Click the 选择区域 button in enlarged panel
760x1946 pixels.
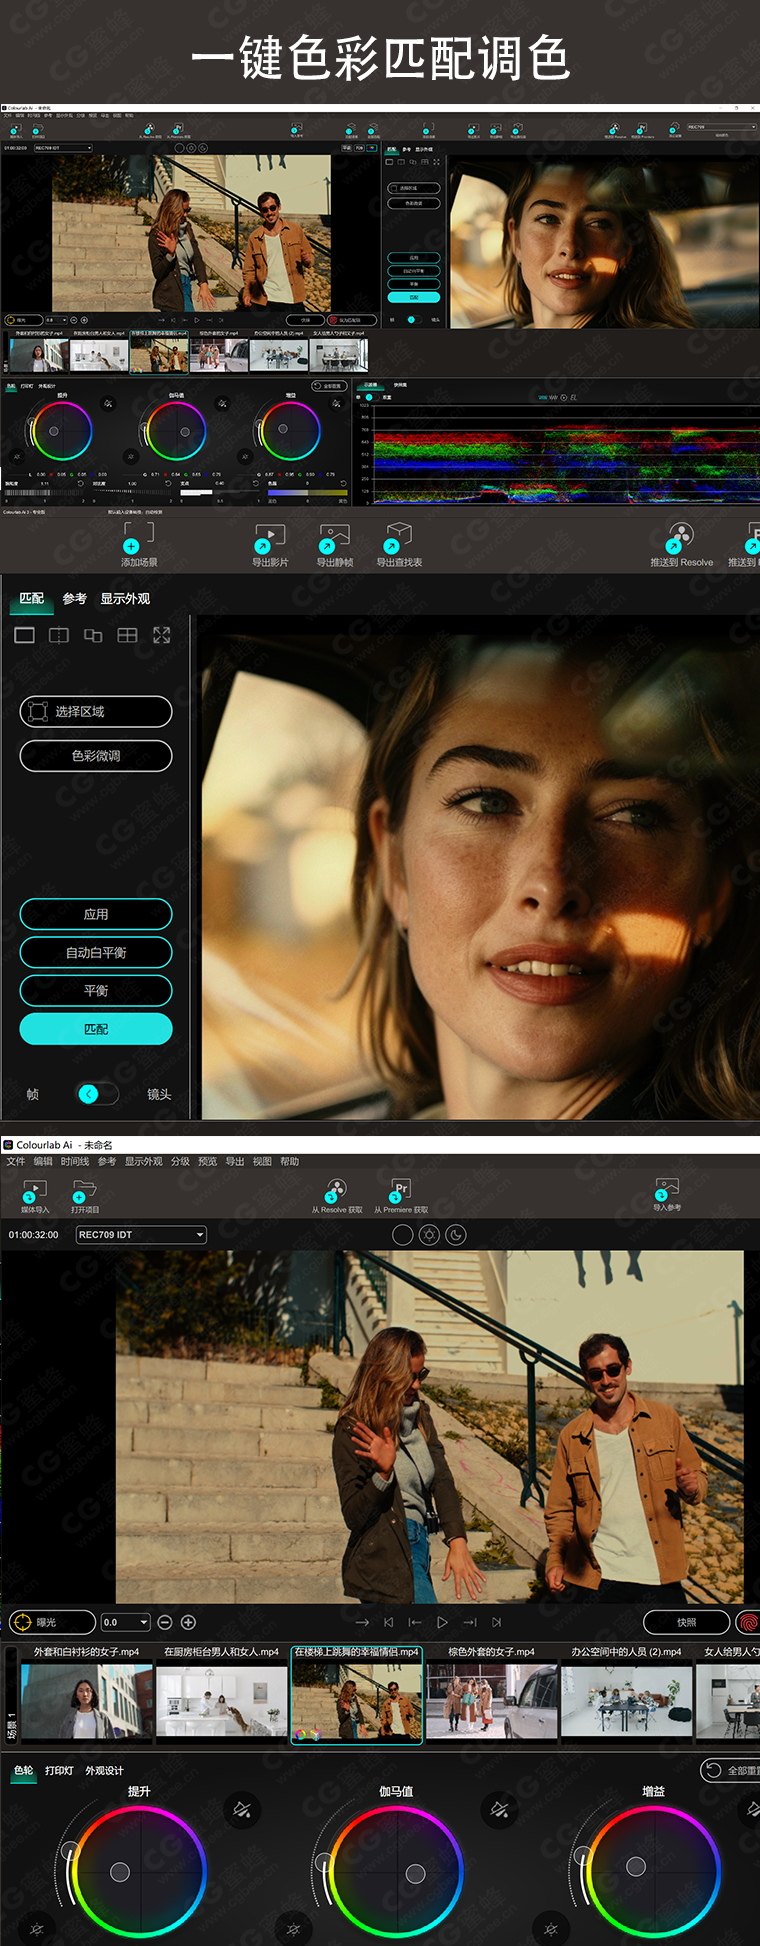point(96,711)
